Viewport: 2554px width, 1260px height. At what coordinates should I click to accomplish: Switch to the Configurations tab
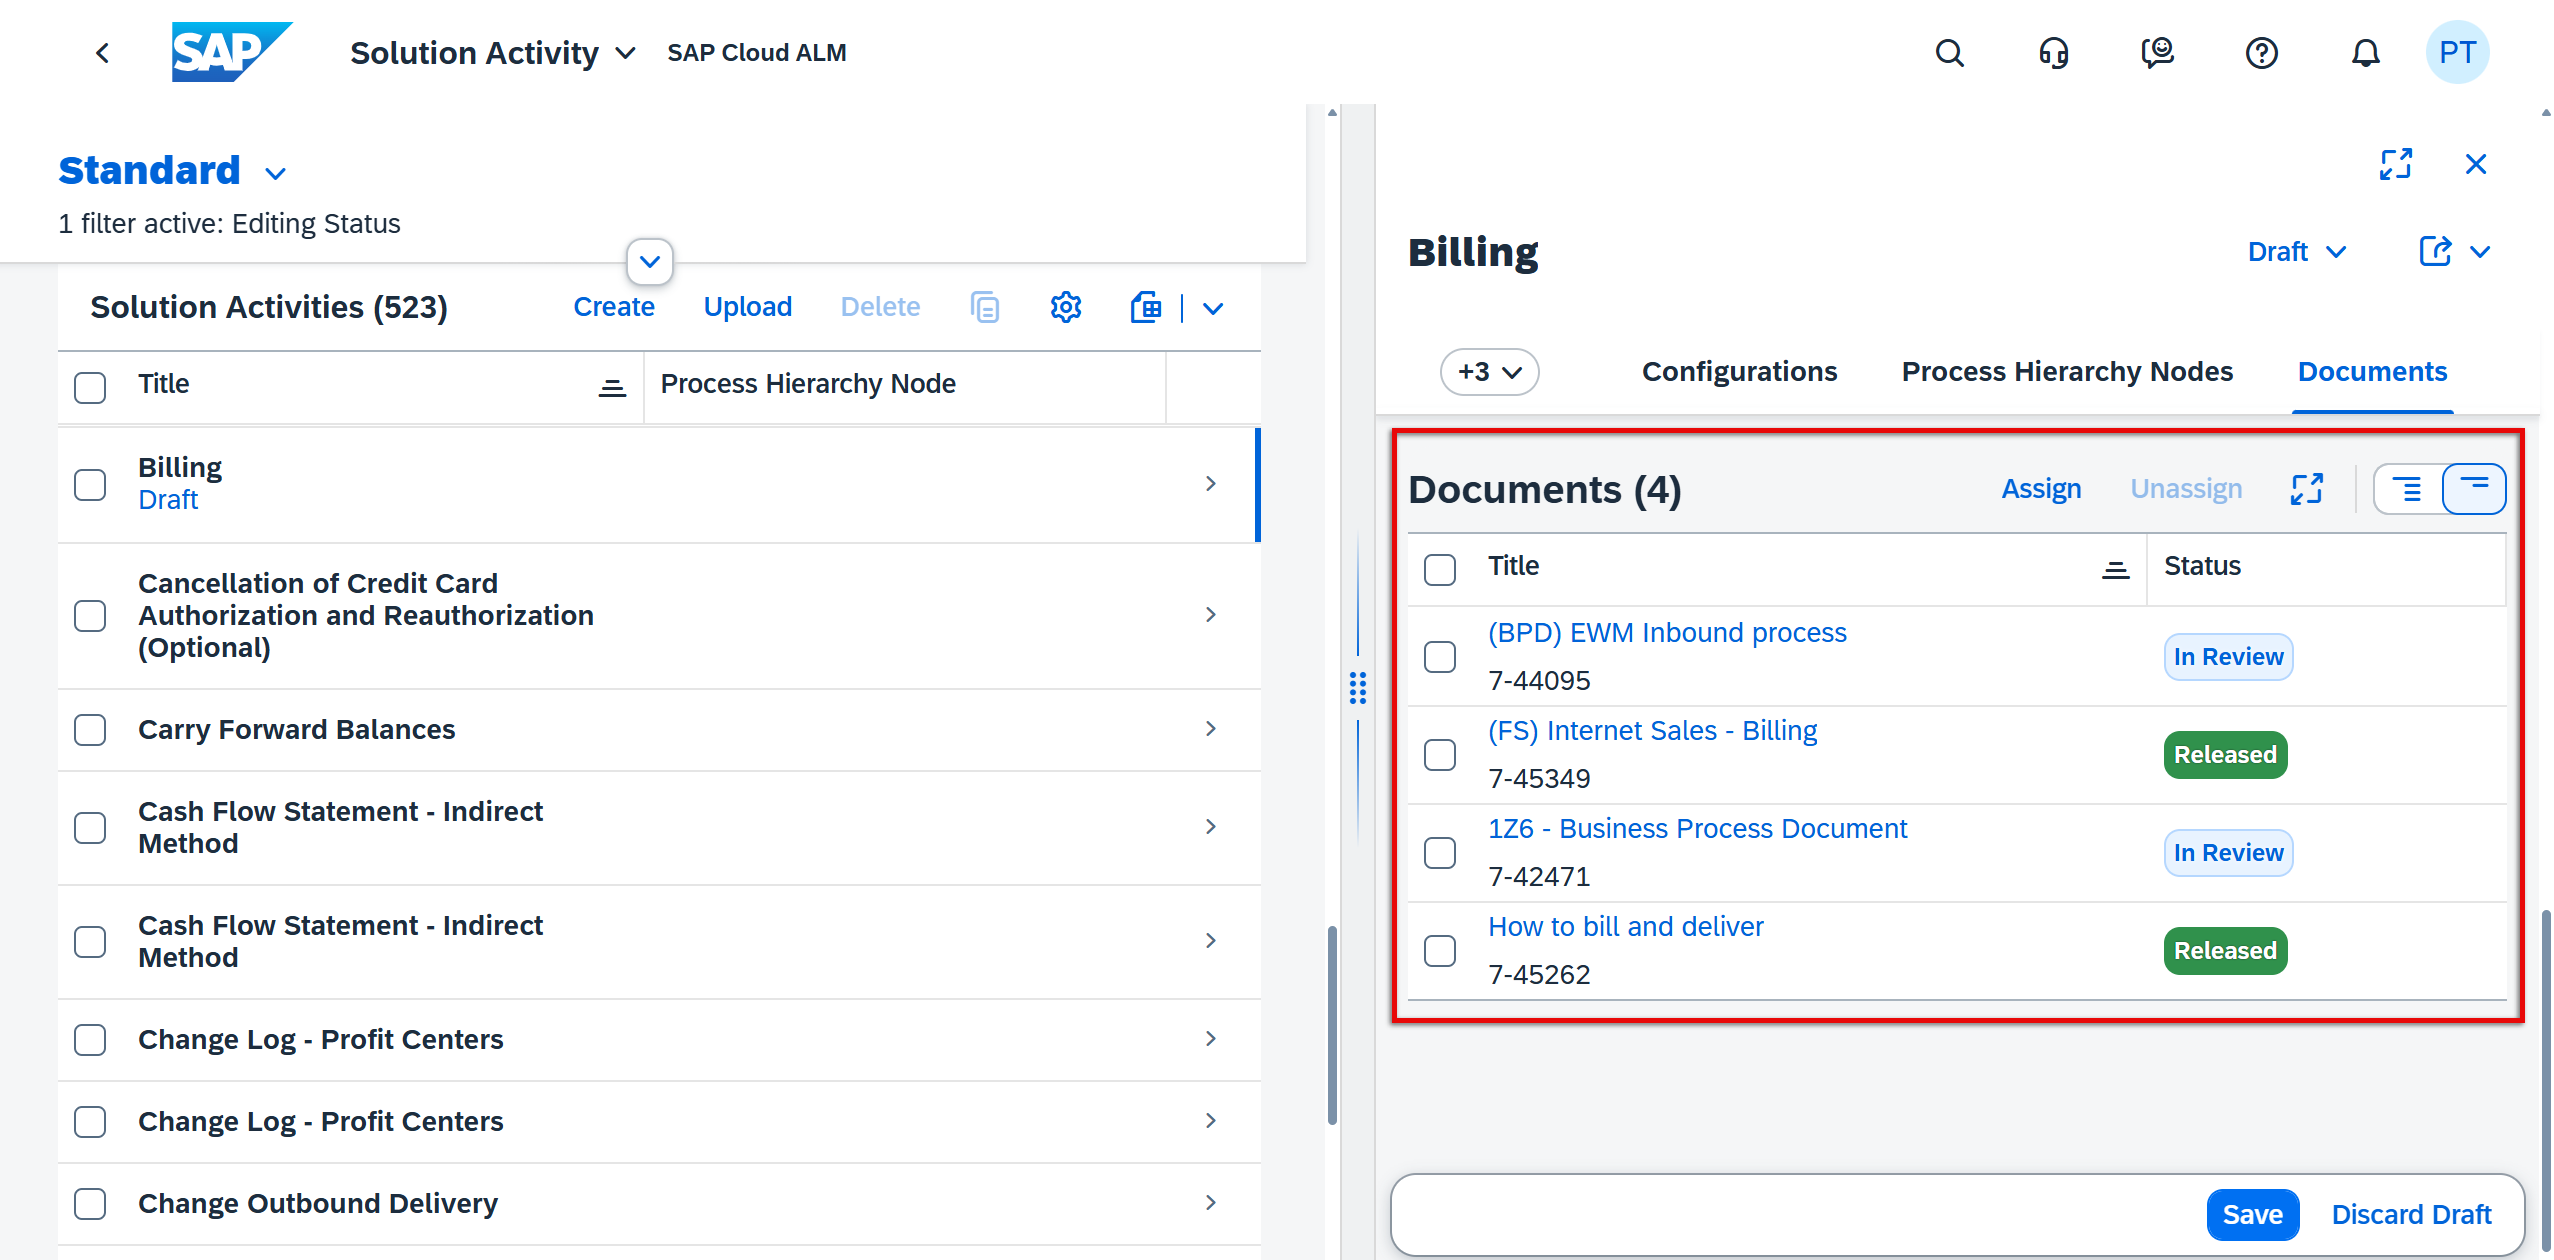[1738, 372]
